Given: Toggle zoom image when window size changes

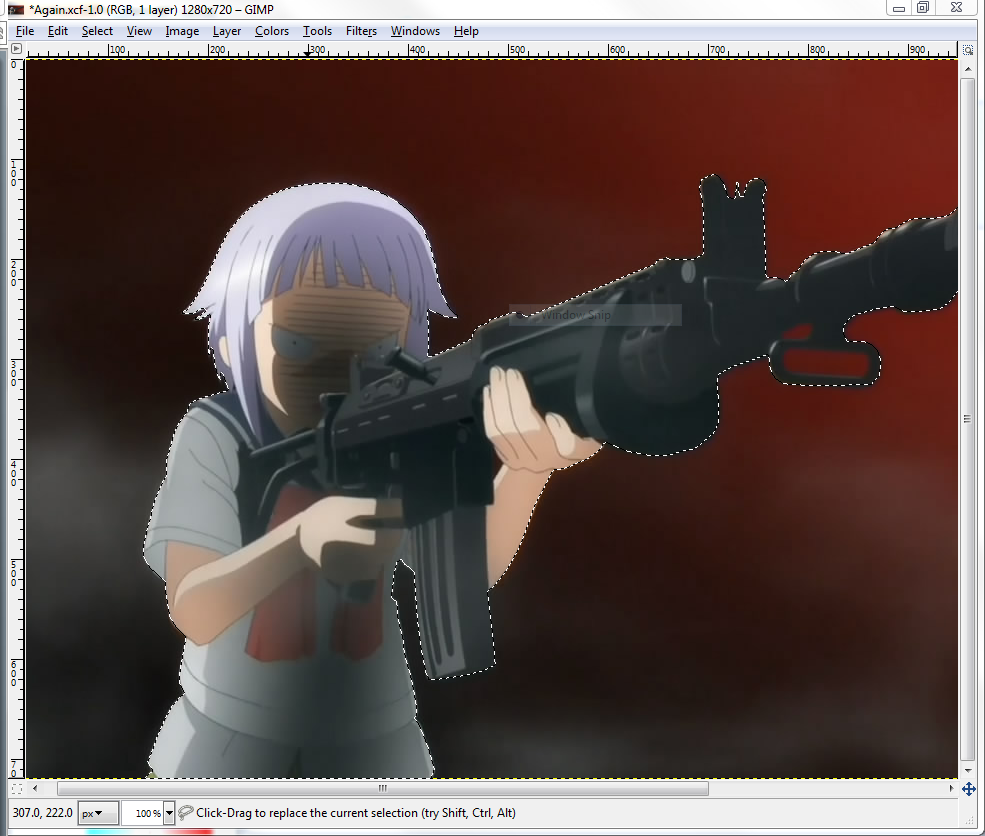Looking at the screenshot, I should pos(968,50).
